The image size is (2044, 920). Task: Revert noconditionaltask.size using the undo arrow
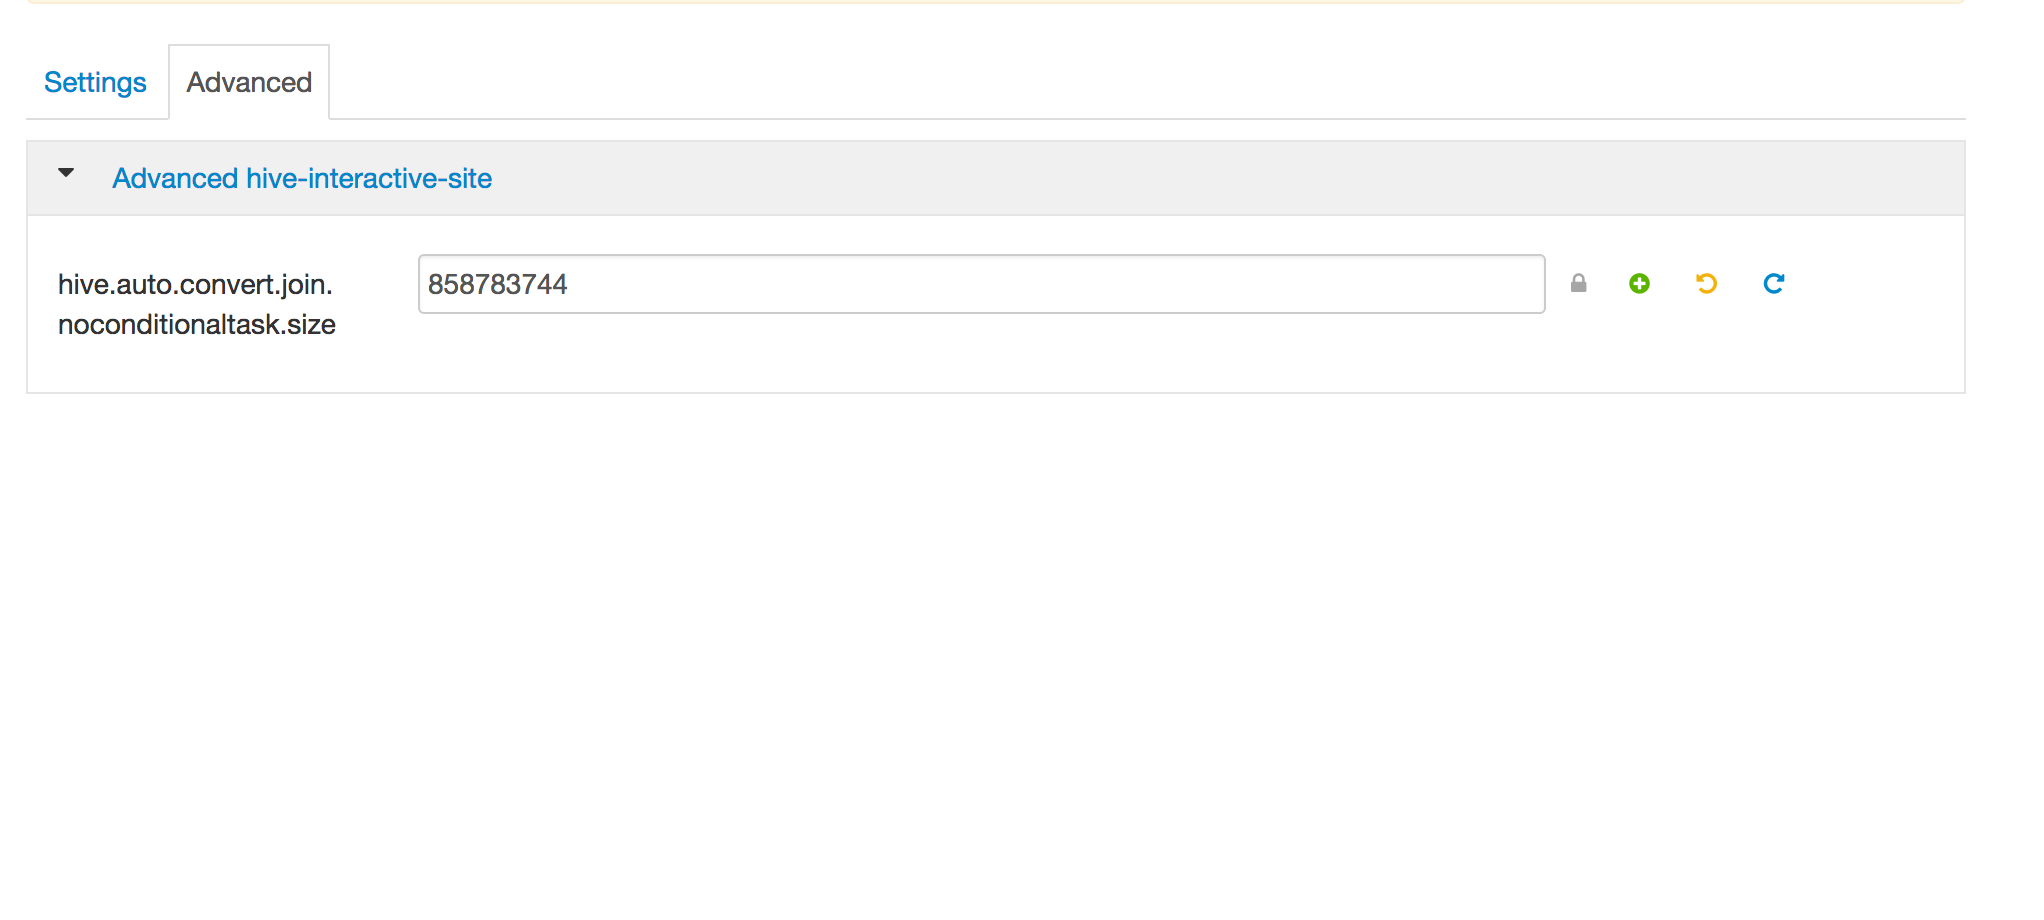point(1707,284)
